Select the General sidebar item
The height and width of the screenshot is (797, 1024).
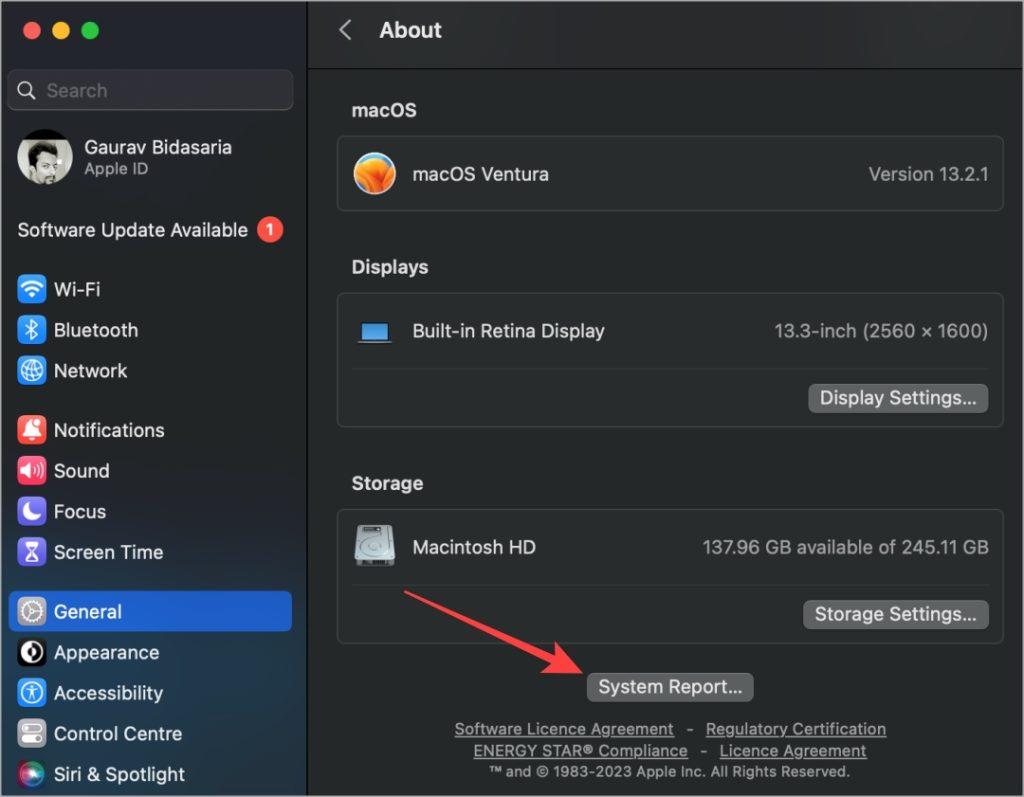click(x=150, y=611)
